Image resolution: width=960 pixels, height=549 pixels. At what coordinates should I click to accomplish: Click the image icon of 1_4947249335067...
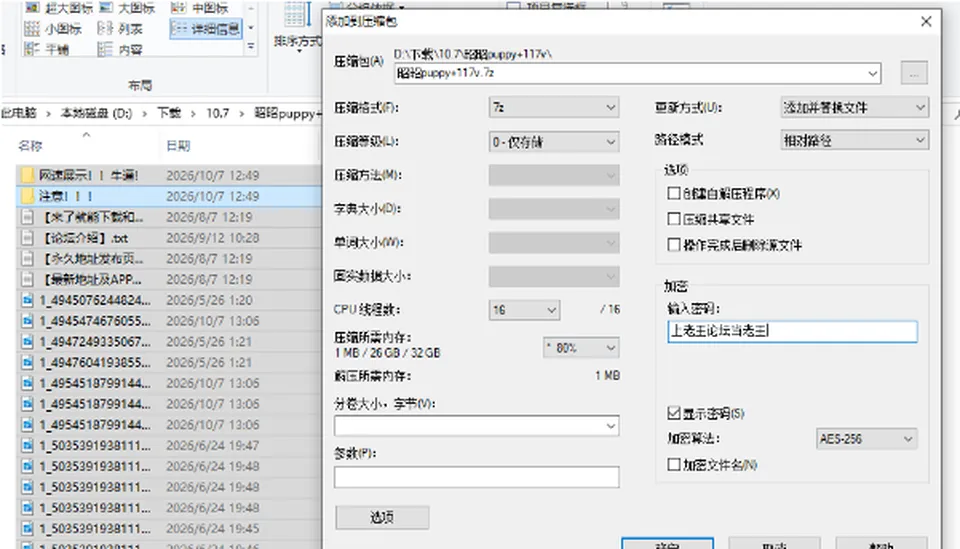(27, 342)
